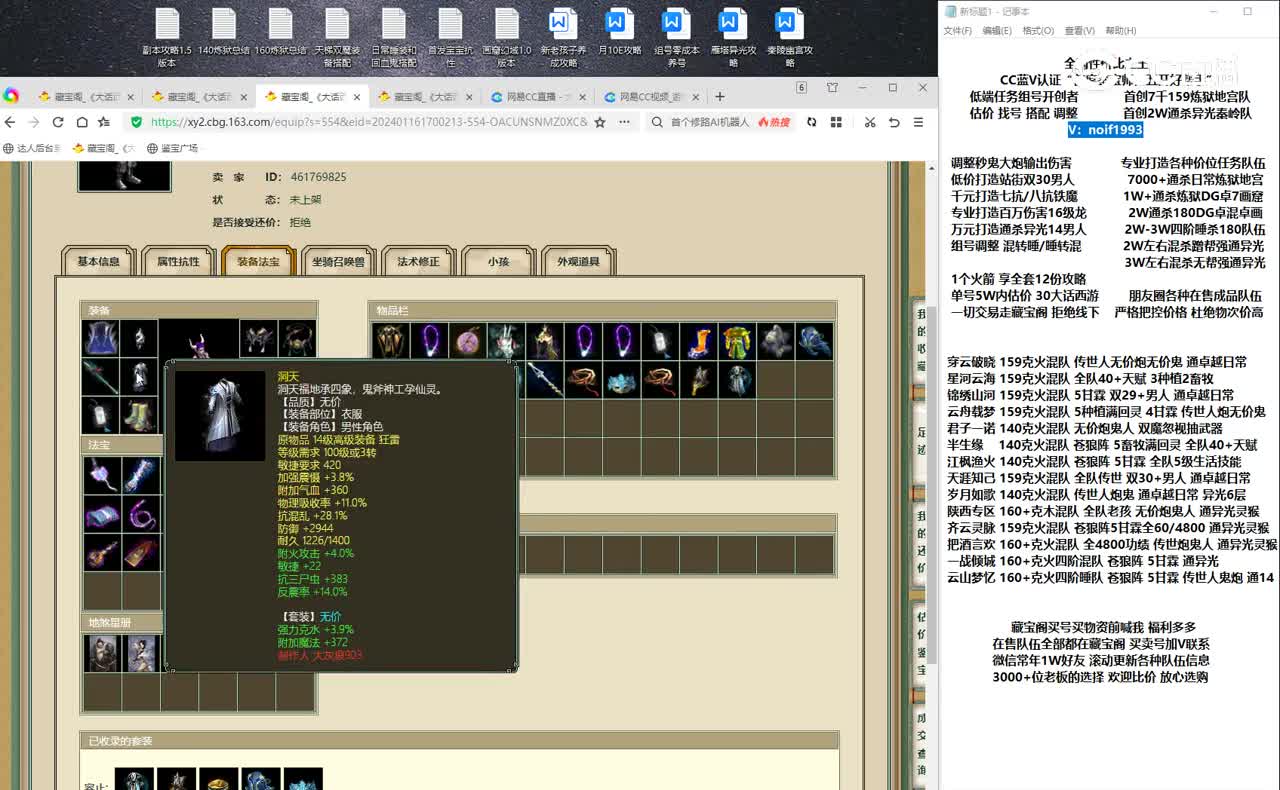Screen dimensions: 1280x790
Task: Click the browser address bar URL
Action: pyautogui.click(x=368, y=122)
